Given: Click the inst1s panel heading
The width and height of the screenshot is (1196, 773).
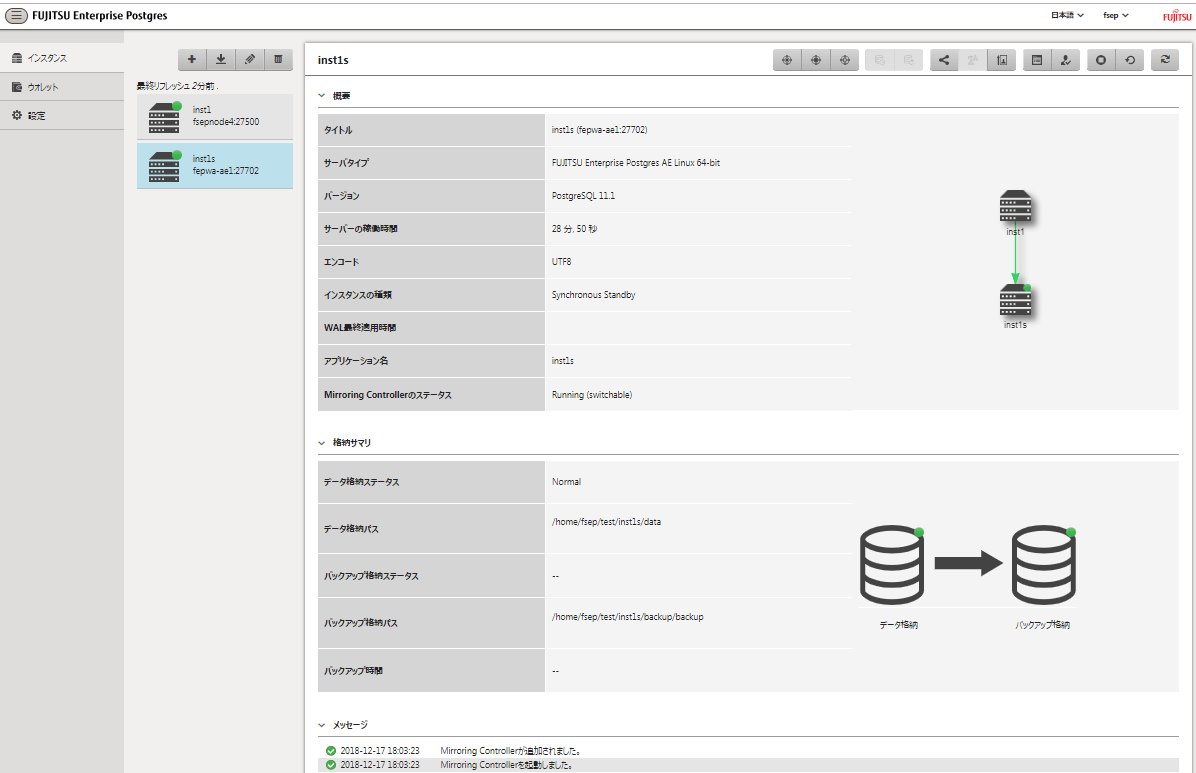Looking at the screenshot, I should tap(333, 60).
